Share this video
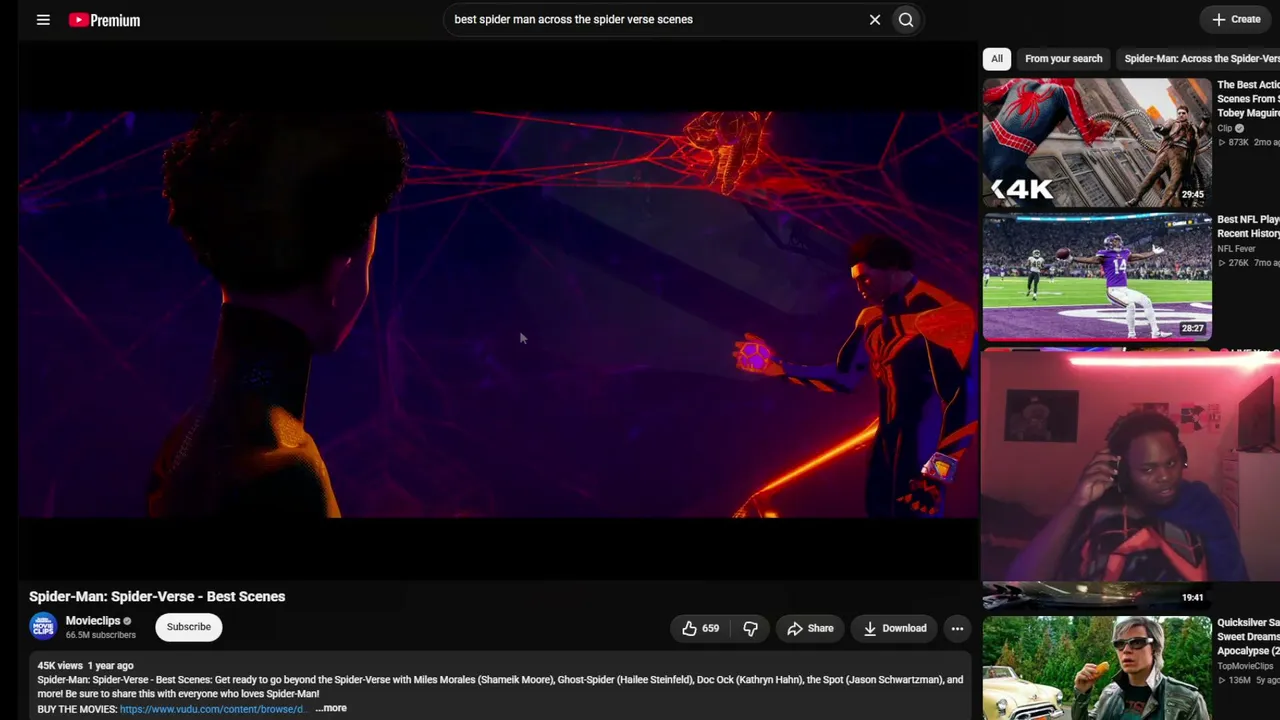Image resolution: width=1280 pixels, height=720 pixels. 810,628
